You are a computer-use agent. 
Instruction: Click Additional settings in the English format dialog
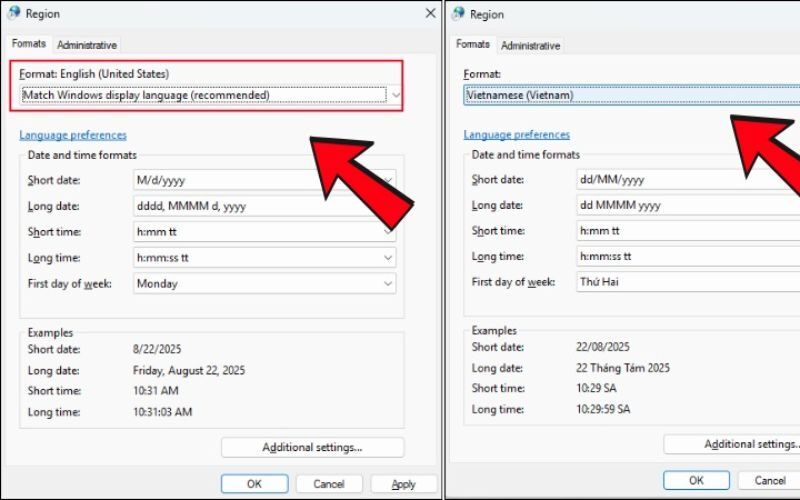pos(312,447)
